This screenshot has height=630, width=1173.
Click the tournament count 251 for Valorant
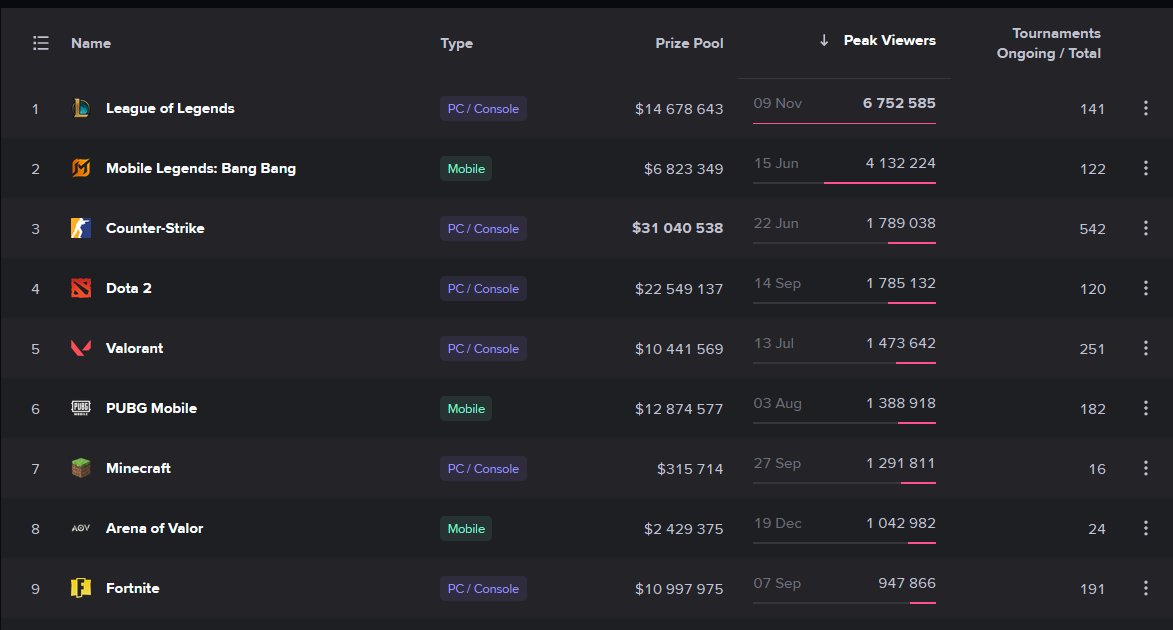click(x=1092, y=349)
